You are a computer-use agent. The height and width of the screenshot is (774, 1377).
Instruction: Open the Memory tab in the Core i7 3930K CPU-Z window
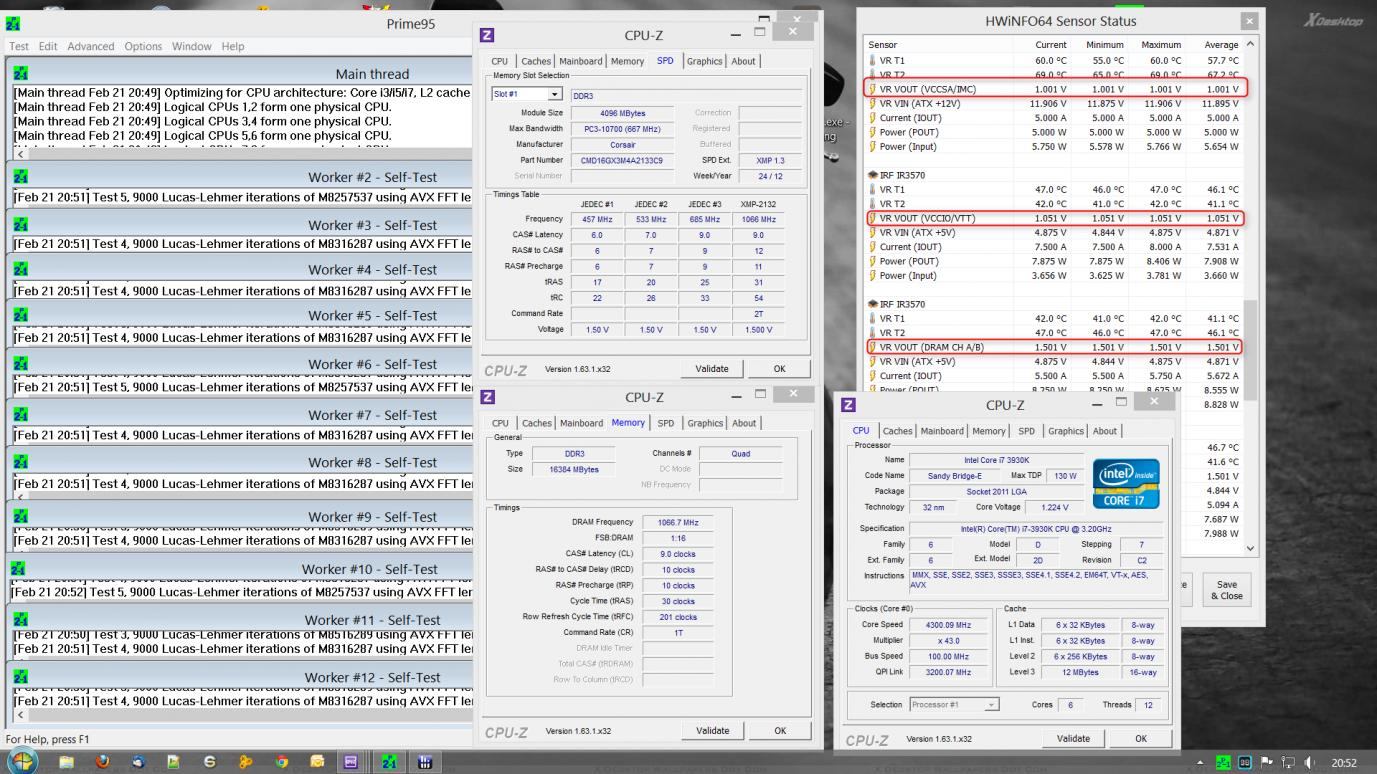[x=990, y=431]
